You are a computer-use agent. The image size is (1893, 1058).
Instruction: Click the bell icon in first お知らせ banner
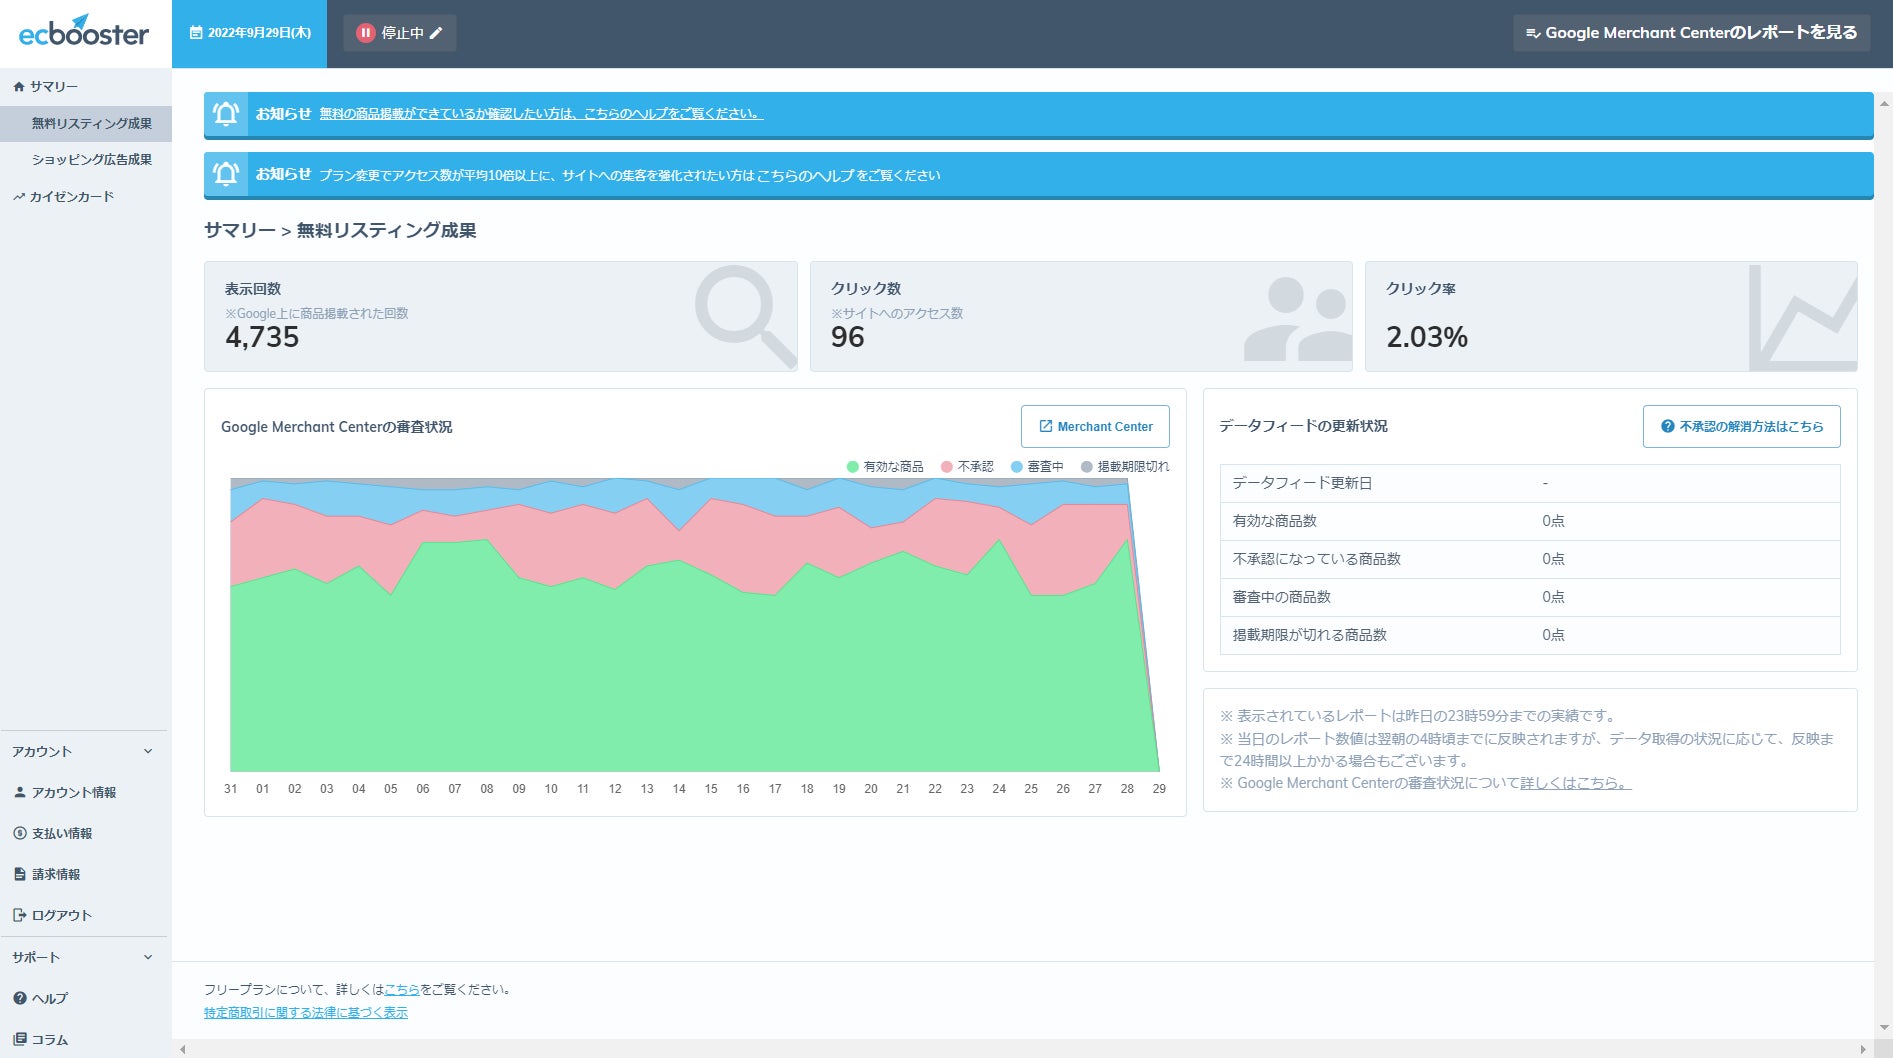pos(226,114)
